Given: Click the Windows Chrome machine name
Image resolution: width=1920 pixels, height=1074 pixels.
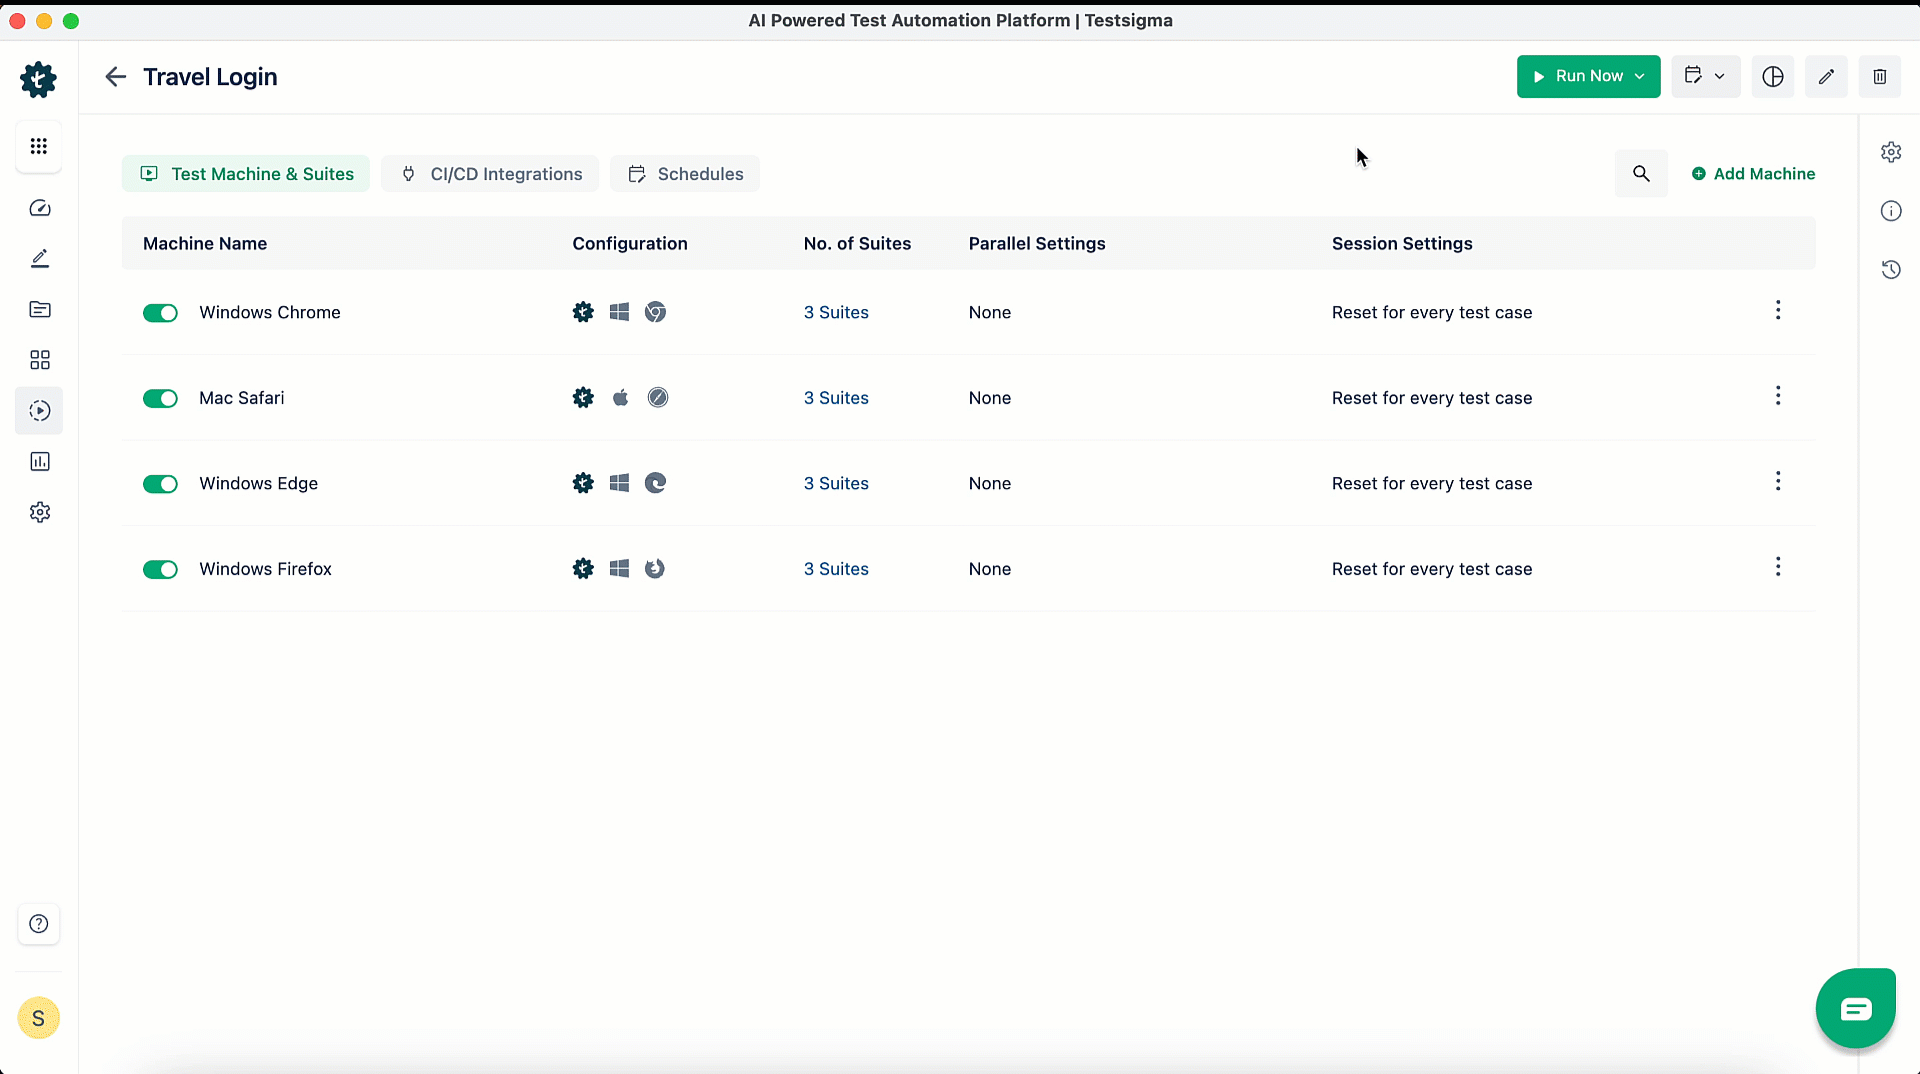Looking at the screenshot, I should [270, 312].
